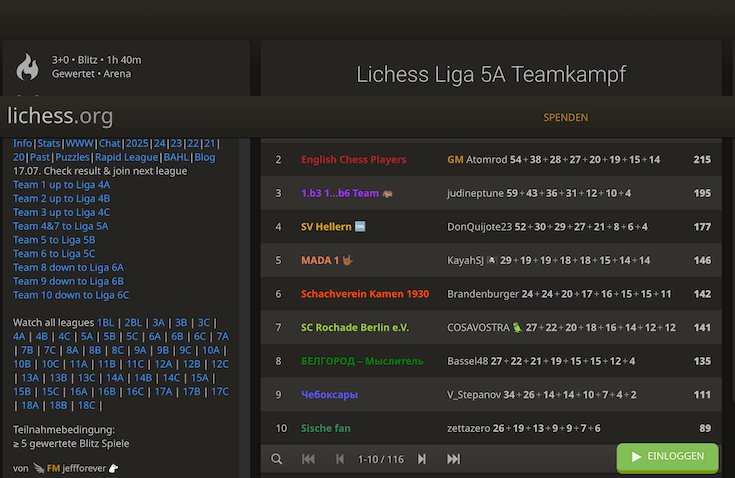Select player zettazero
This screenshot has width=735, height=478.
tap(469, 428)
